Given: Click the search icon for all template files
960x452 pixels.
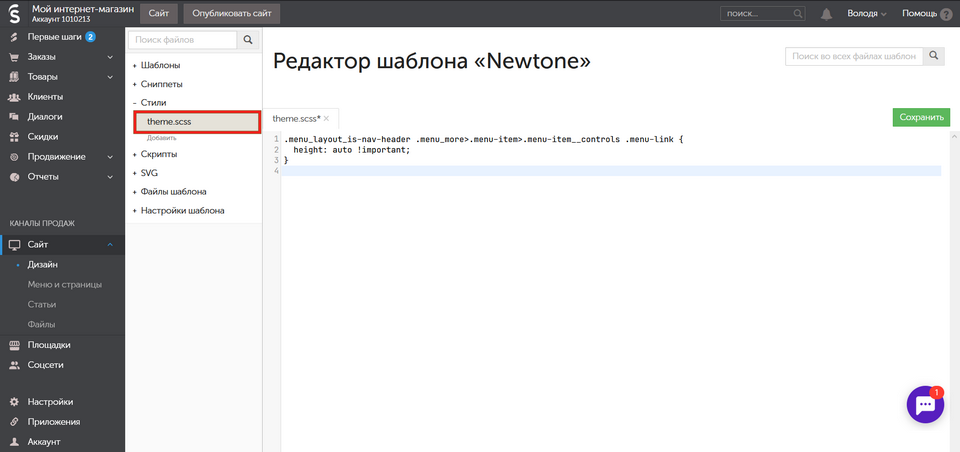Looking at the screenshot, I should point(934,57).
